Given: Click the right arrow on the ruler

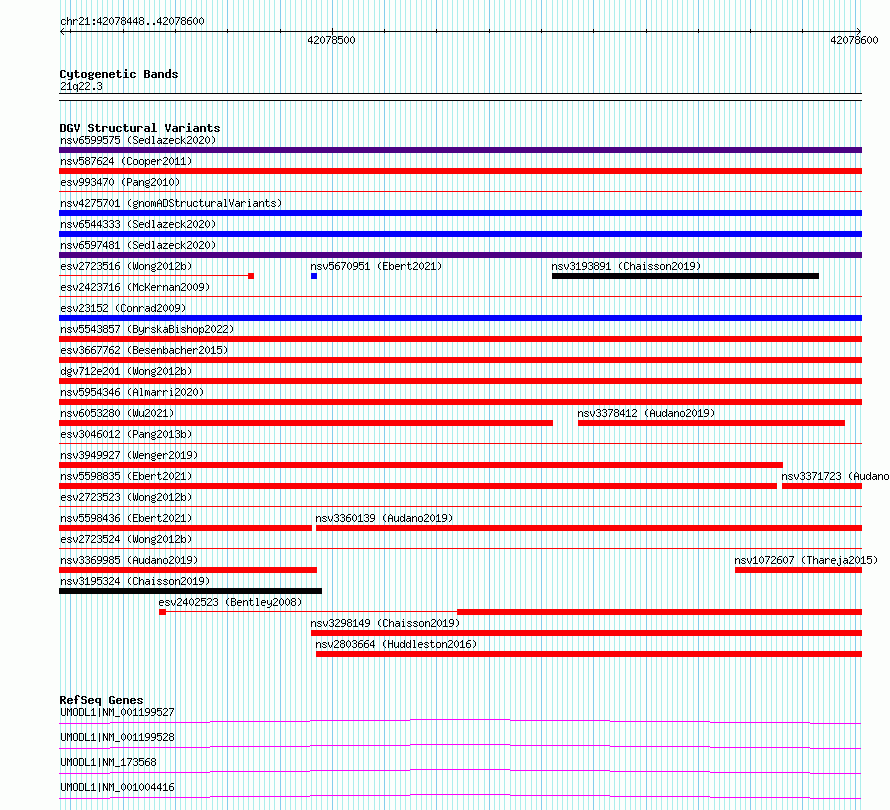Looking at the screenshot, I should (x=858, y=32).
